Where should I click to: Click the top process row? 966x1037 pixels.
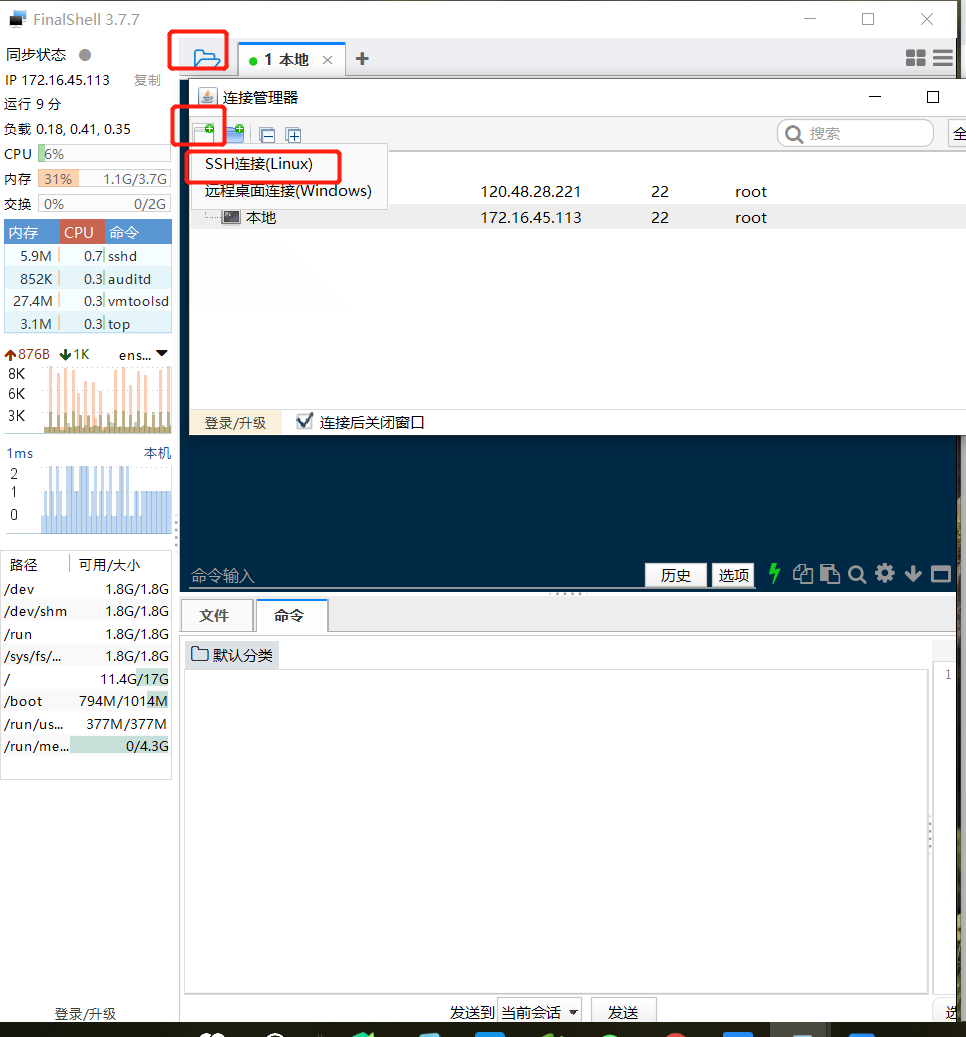click(x=88, y=323)
